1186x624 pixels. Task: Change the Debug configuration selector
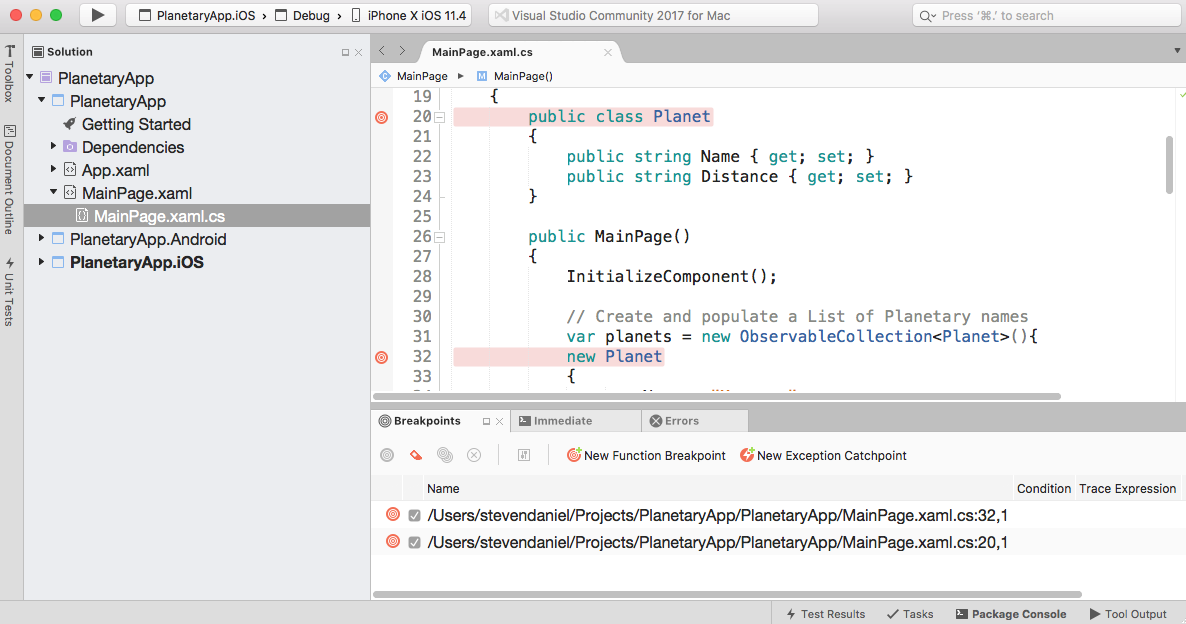303,15
